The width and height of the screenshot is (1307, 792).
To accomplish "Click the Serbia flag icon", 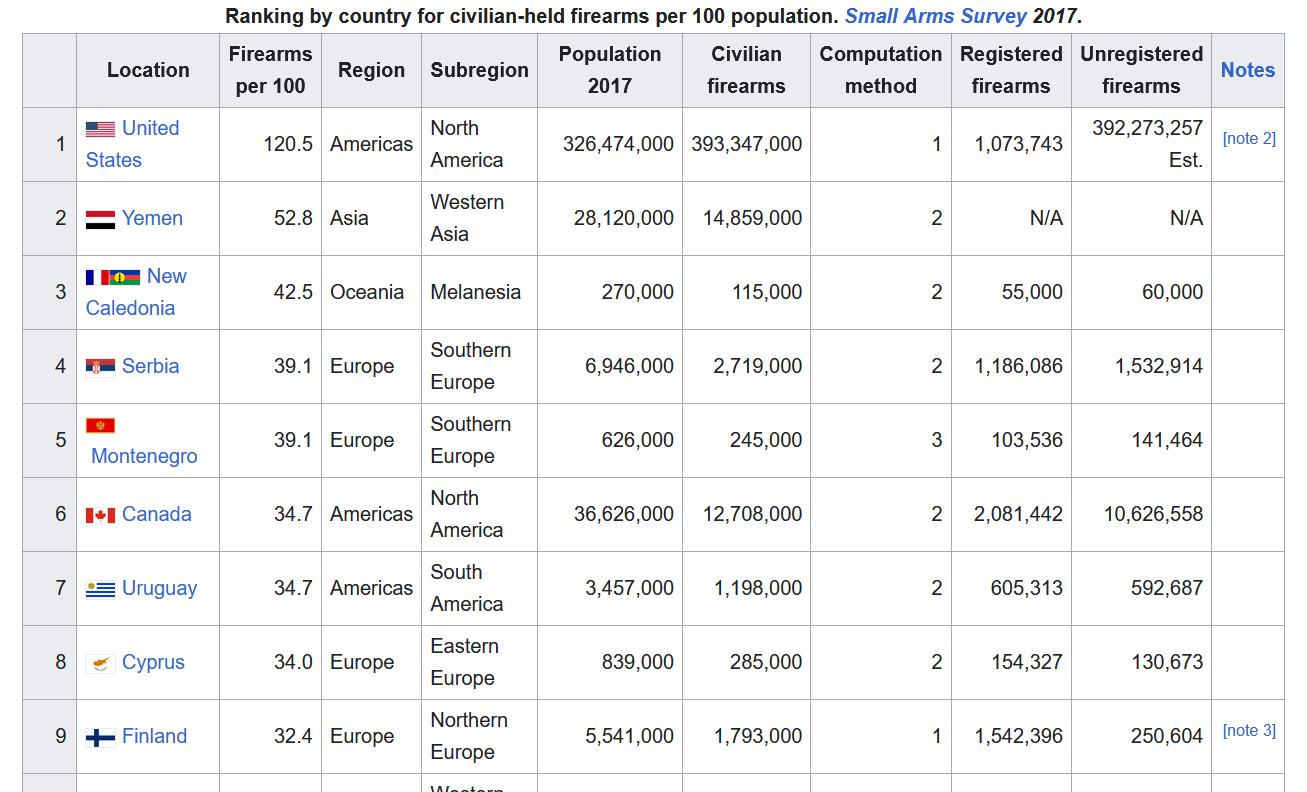I will tap(100, 367).
